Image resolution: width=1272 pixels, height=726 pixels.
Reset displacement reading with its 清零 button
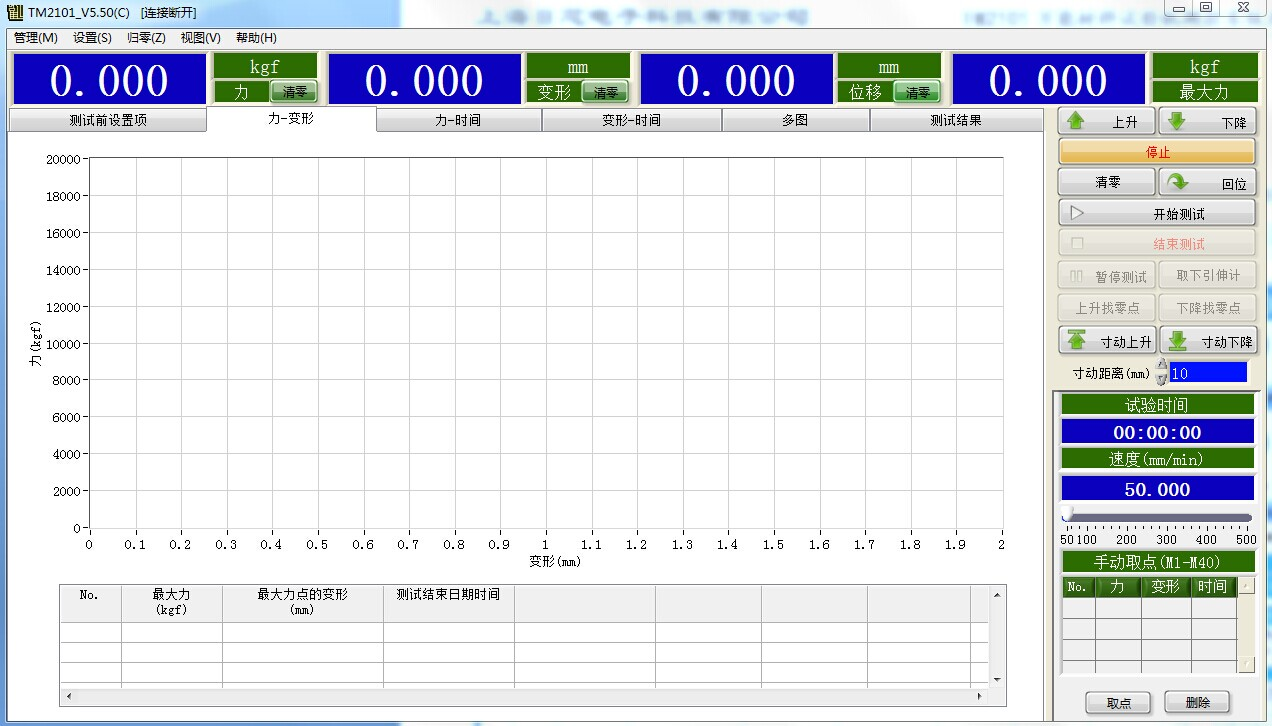click(917, 92)
